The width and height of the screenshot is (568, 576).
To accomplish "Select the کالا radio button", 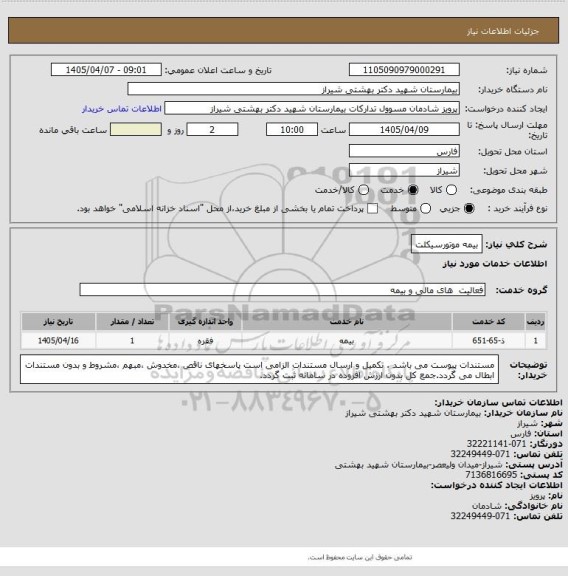I will pos(451,190).
